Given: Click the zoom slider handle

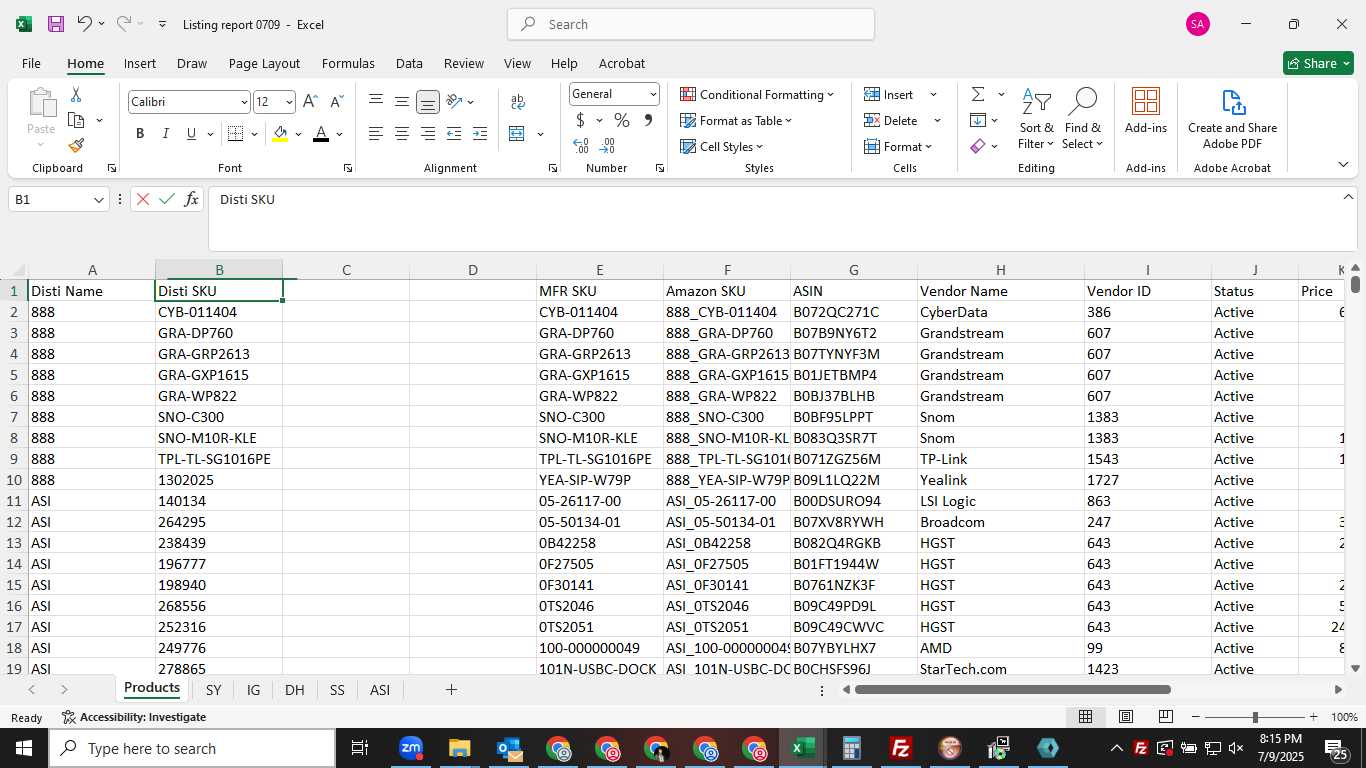Looking at the screenshot, I should 1255,717.
